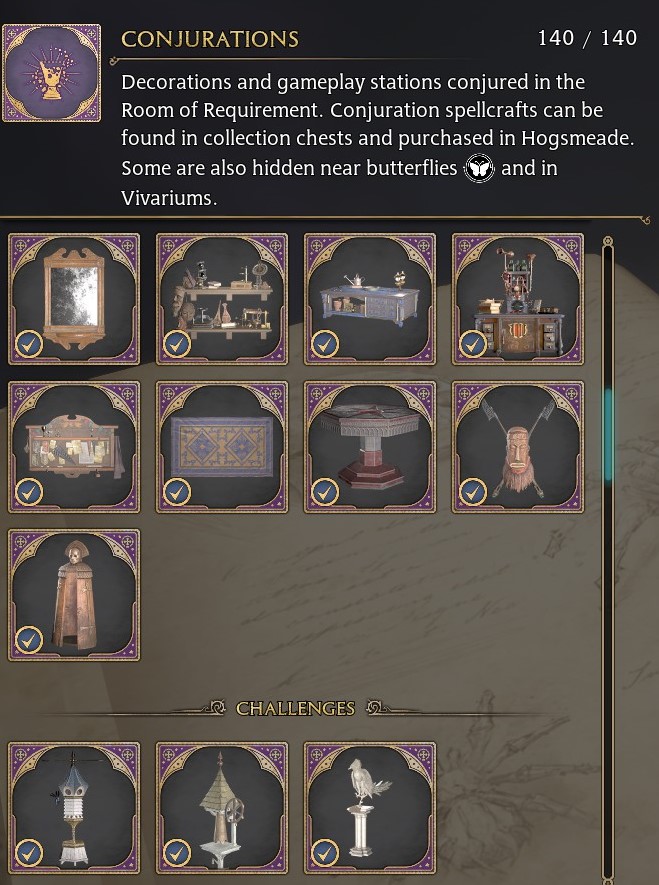The width and height of the screenshot is (659, 885).
Task: Choose the white bird statue challenge reward
Action: (x=370, y=808)
